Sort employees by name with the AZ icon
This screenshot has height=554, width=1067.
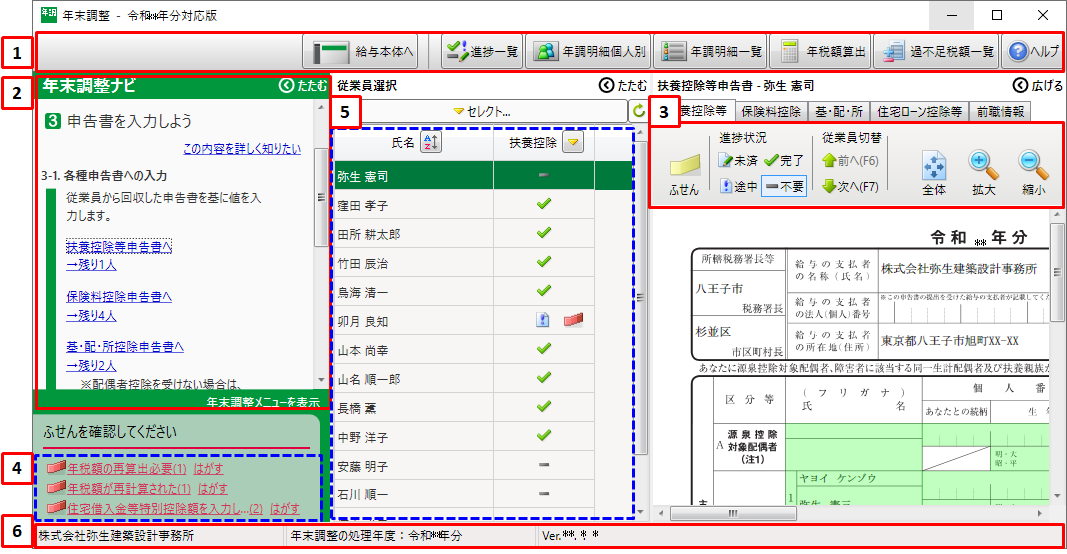pos(431,142)
